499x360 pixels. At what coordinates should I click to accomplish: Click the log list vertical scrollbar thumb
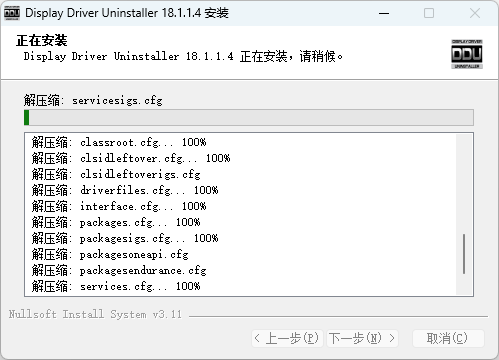[x=464, y=254]
